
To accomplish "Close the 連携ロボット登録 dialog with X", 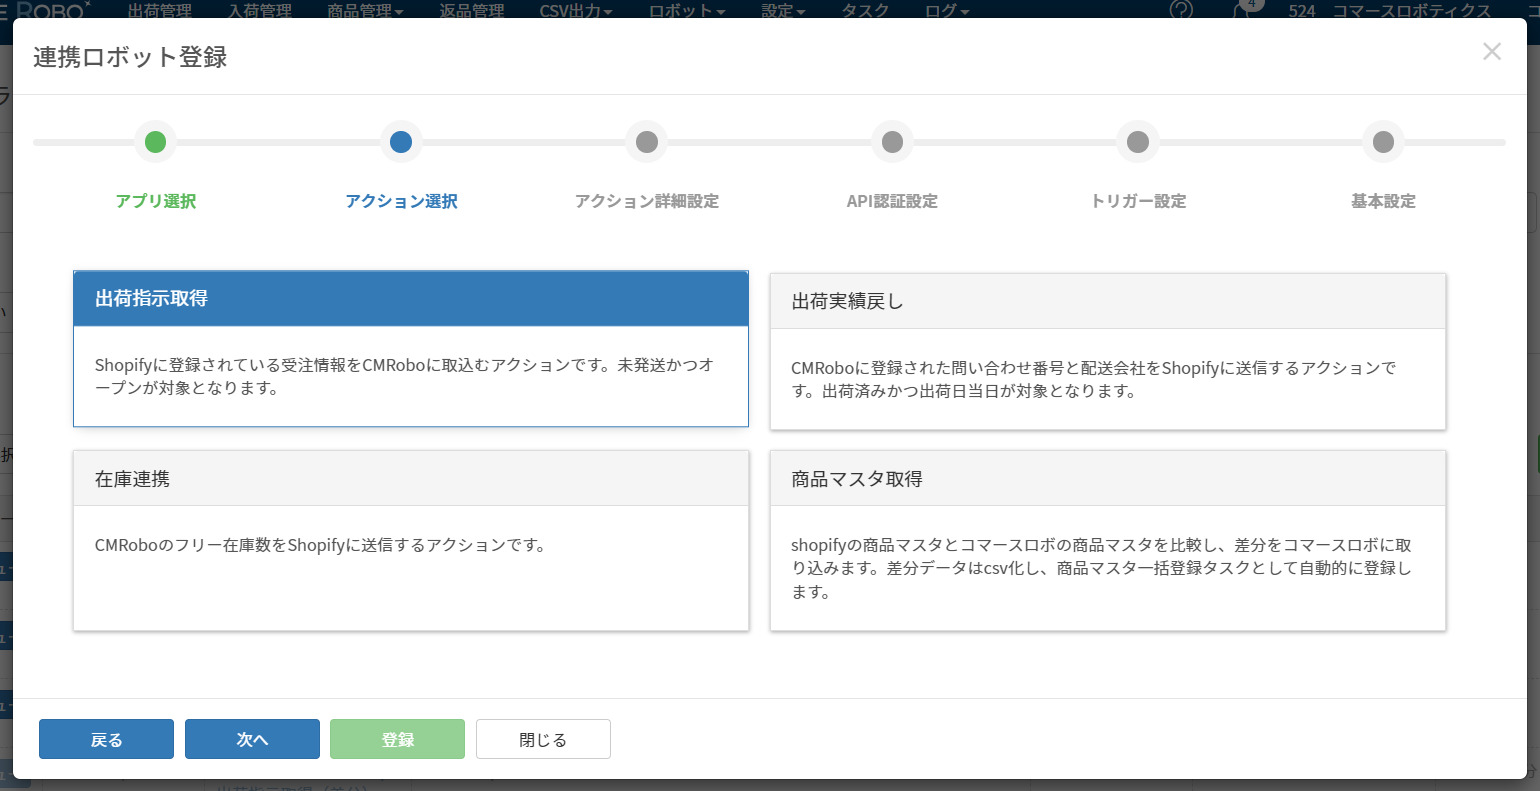I will 1491,52.
